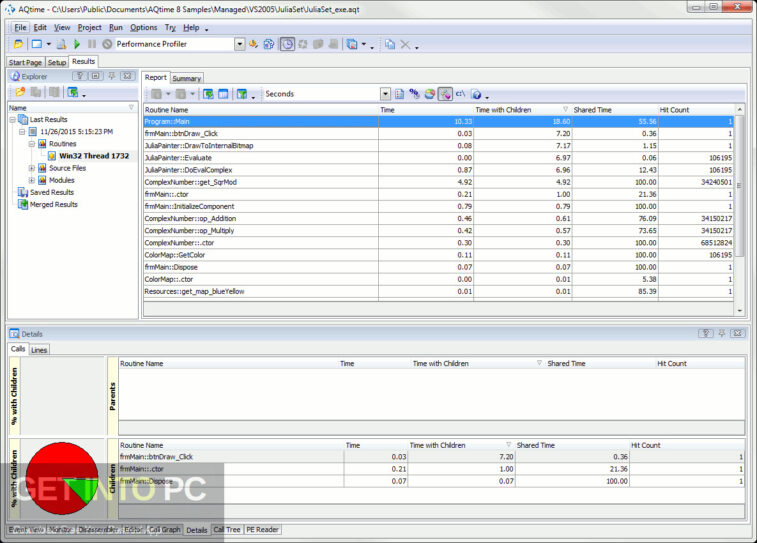This screenshot has height=543, width=757.
Task: Open the Options menu
Action: click(x=143, y=28)
